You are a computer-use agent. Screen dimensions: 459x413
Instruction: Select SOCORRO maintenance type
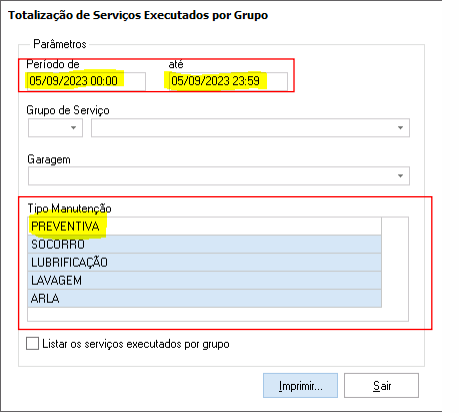[x=204, y=244]
